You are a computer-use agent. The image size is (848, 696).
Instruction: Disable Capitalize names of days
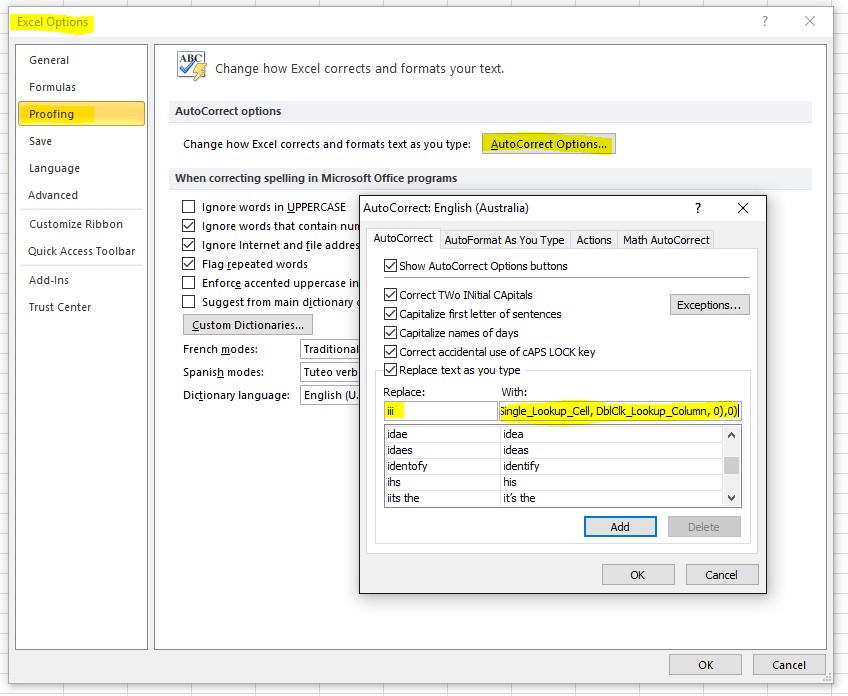[391, 333]
